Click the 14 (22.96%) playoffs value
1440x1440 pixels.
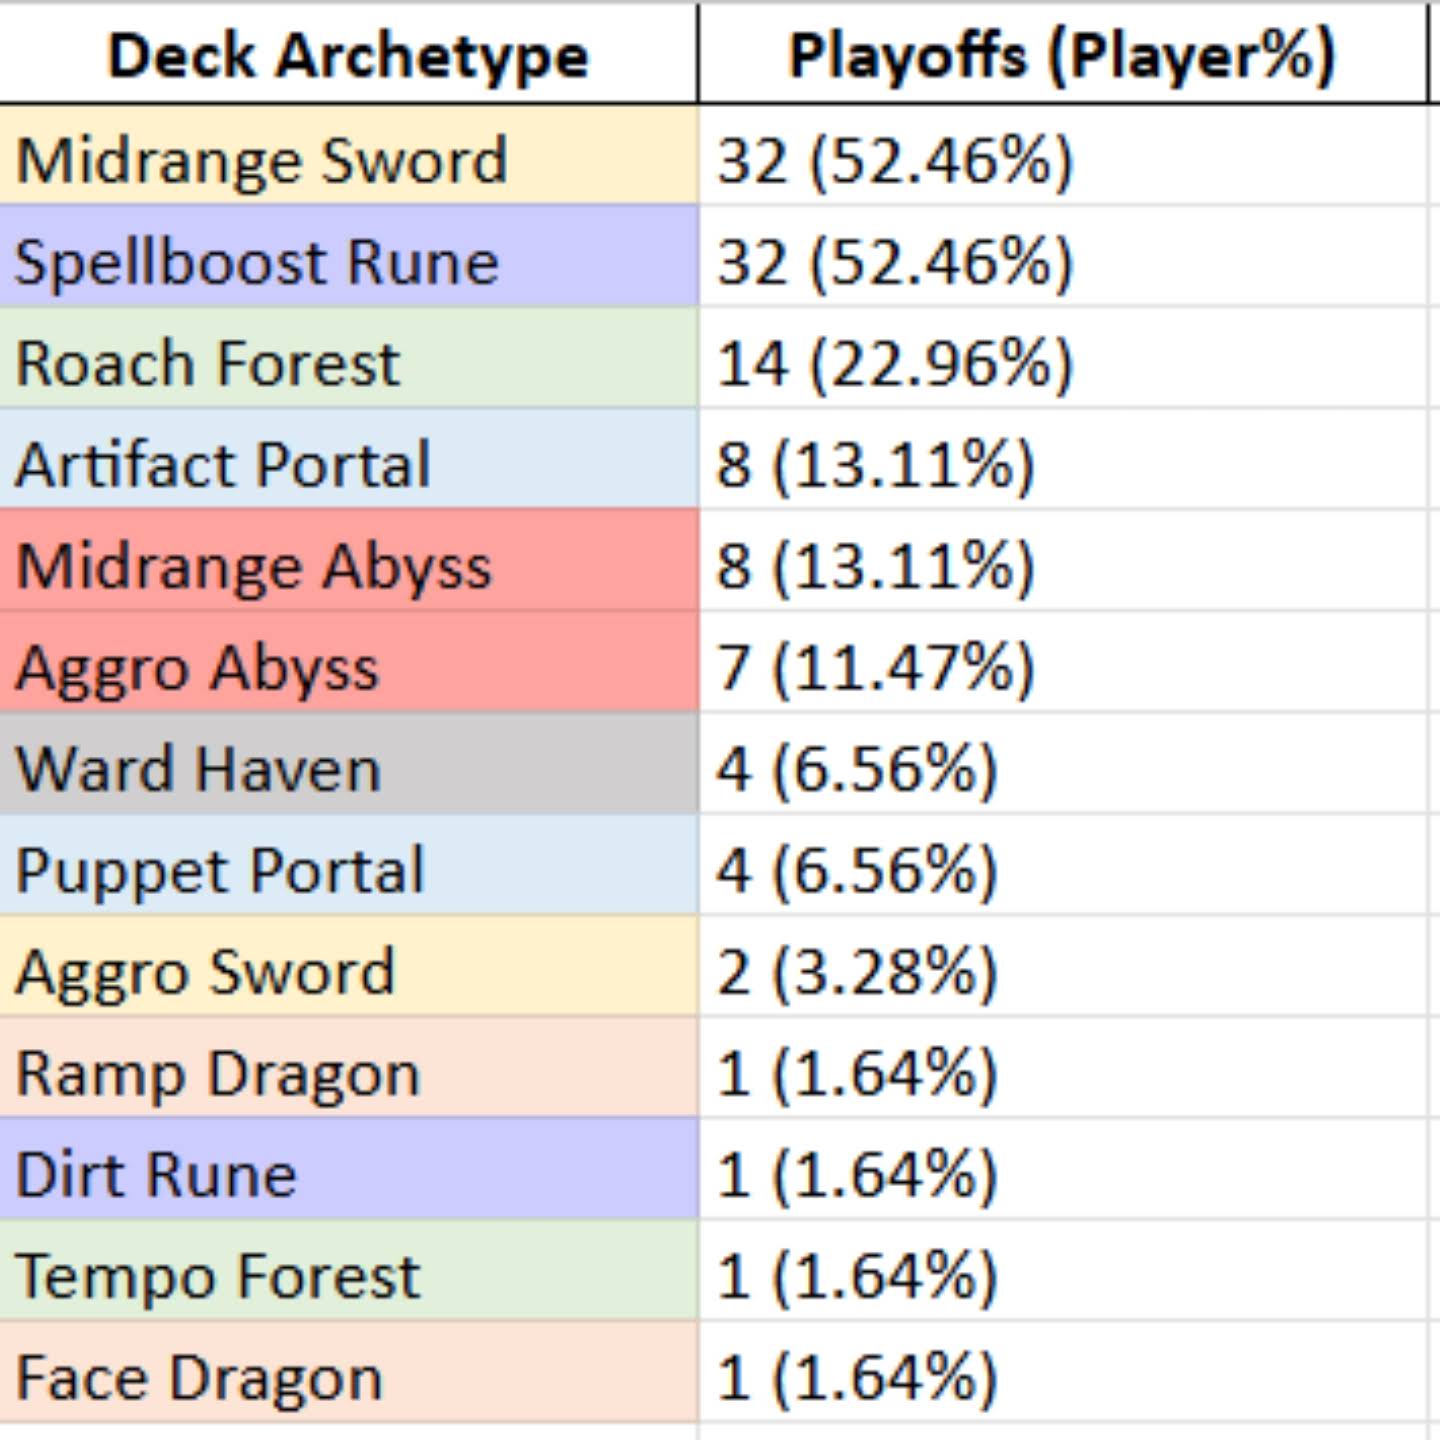point(895,363)
